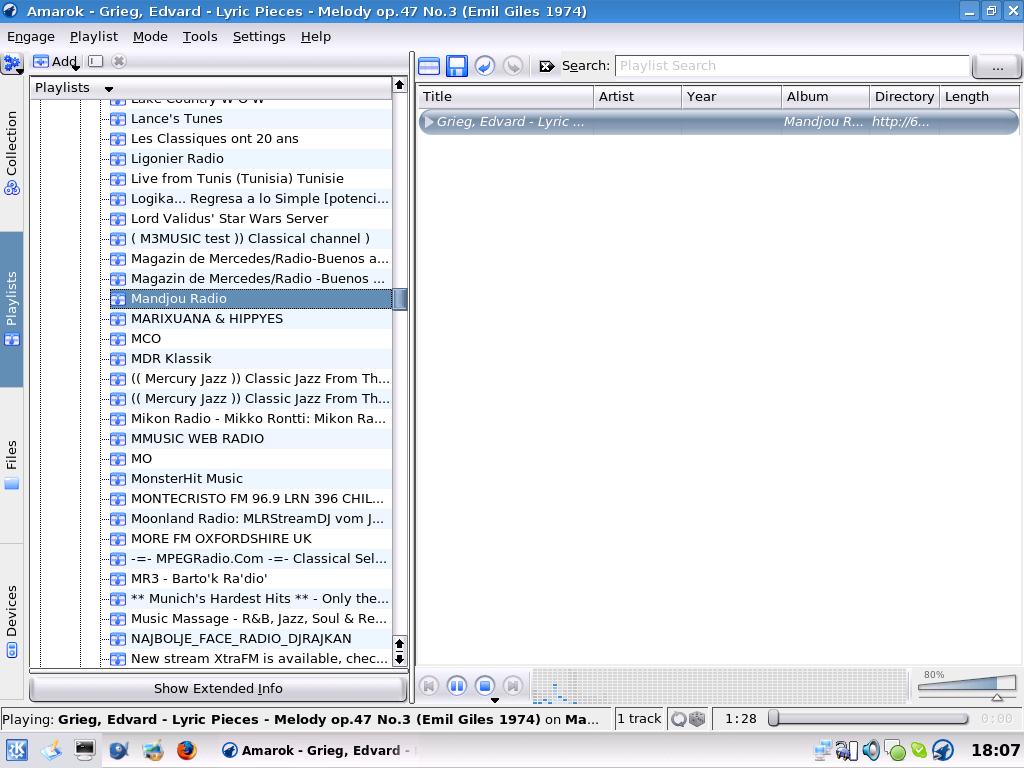Screen dimensions: 1024x768
Task: Click the next track button
Action: pos(513,686)
